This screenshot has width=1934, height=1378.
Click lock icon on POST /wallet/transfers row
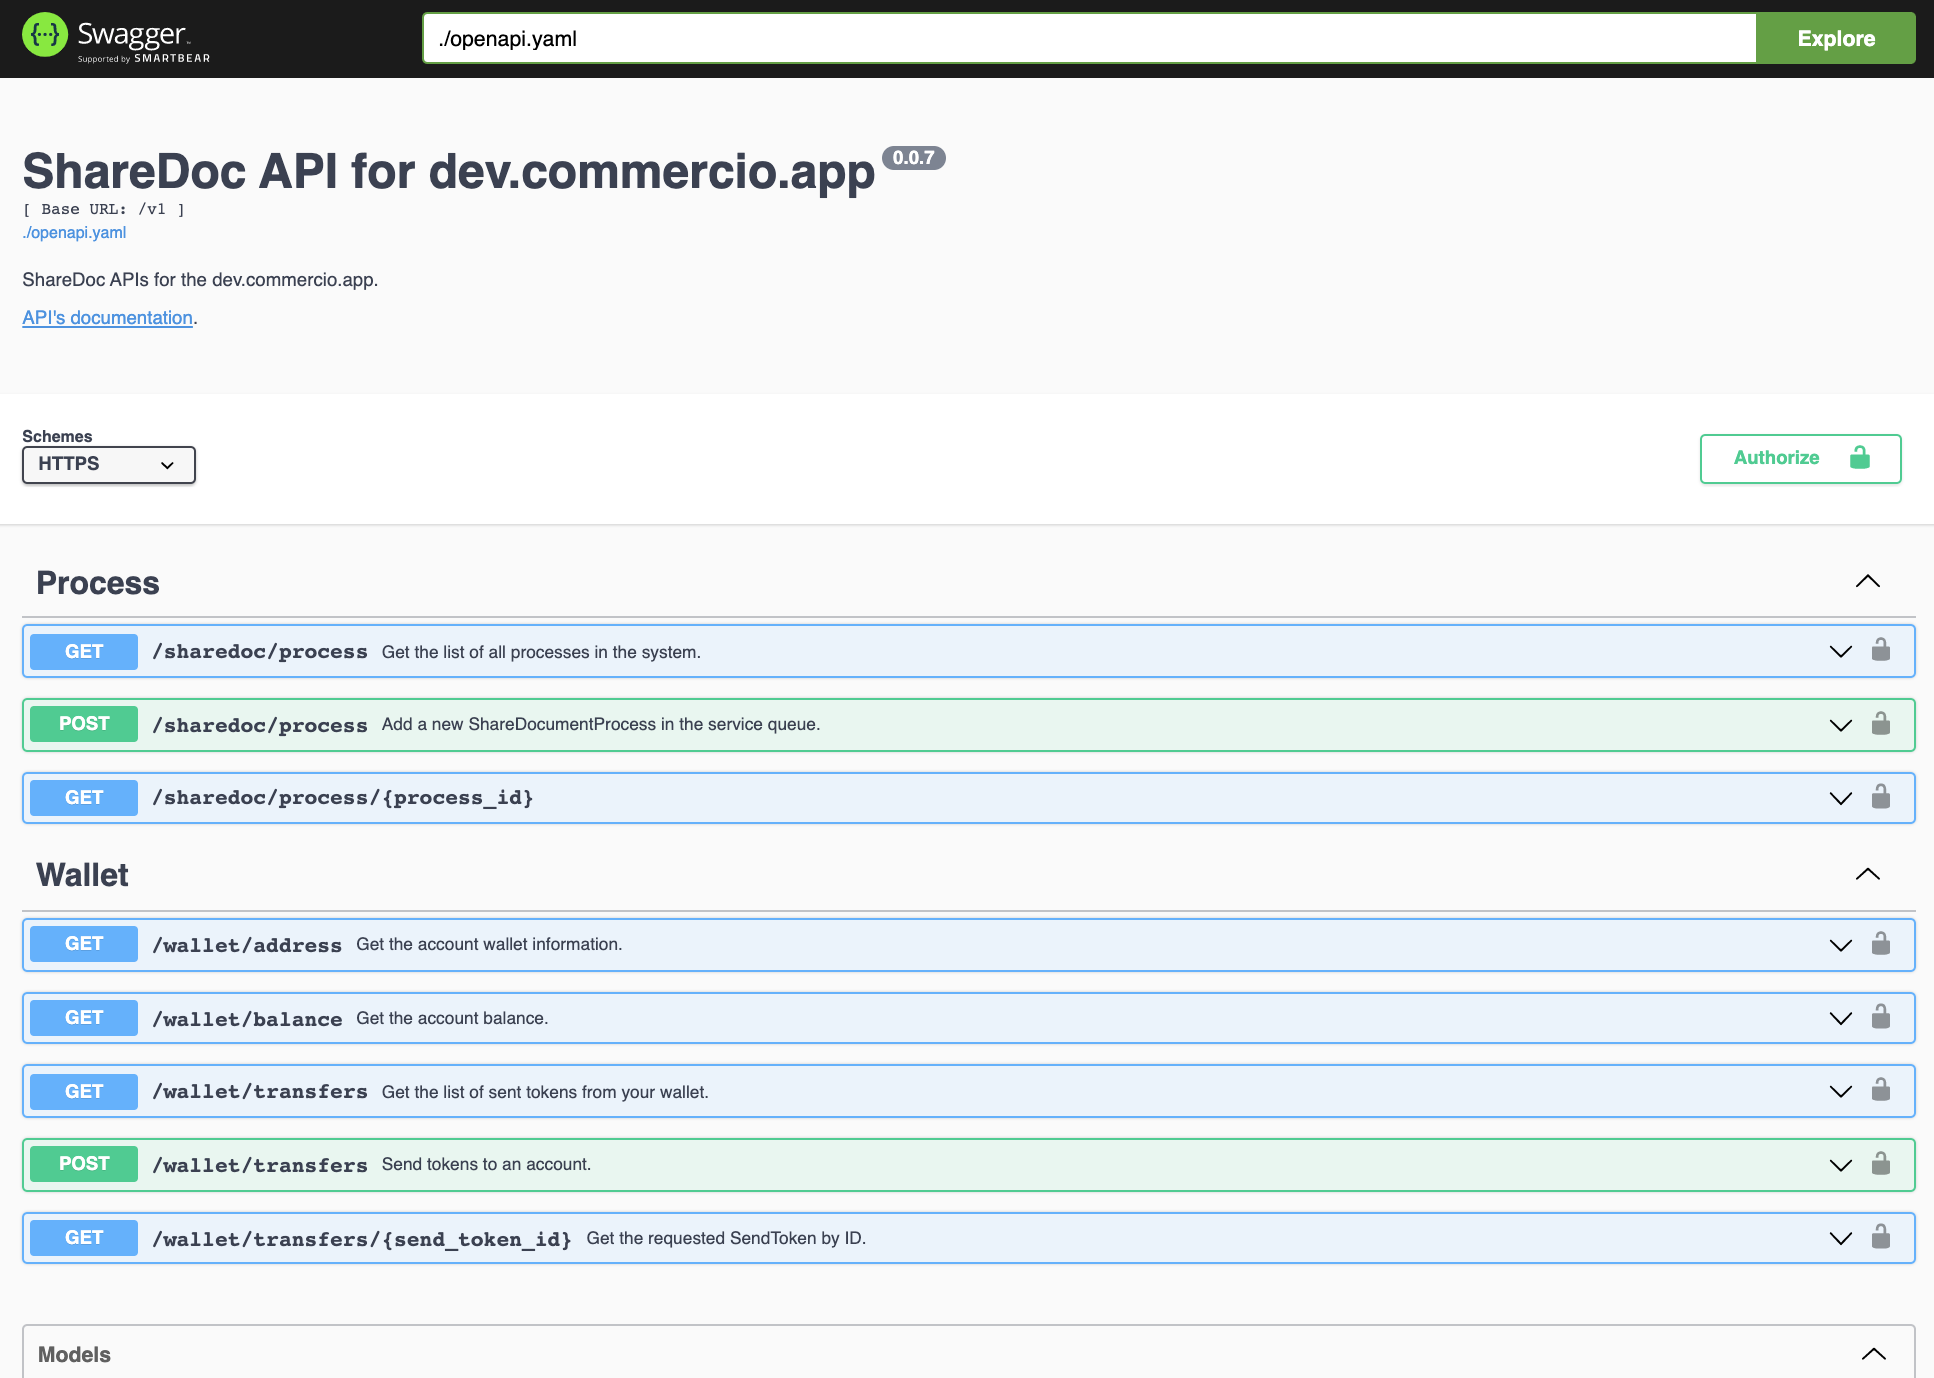click(1880, 1164)
